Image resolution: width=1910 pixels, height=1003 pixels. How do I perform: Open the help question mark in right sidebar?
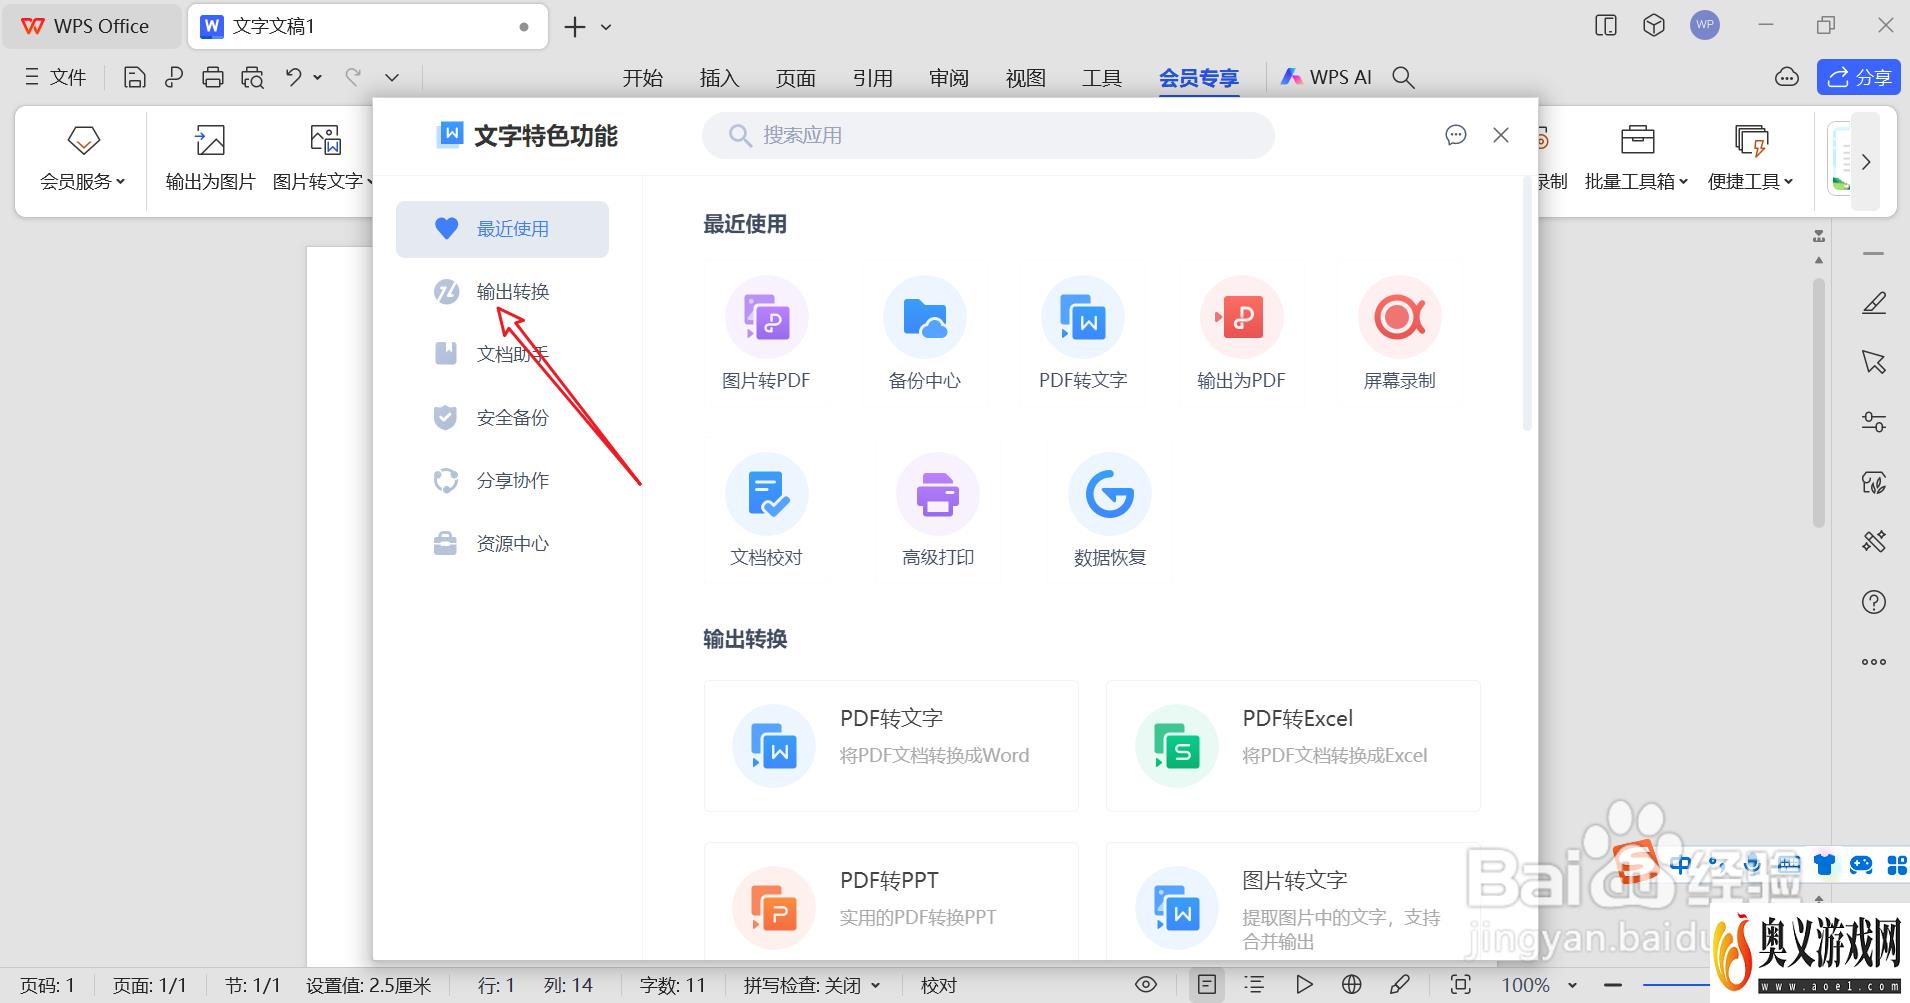(1874, 602)
